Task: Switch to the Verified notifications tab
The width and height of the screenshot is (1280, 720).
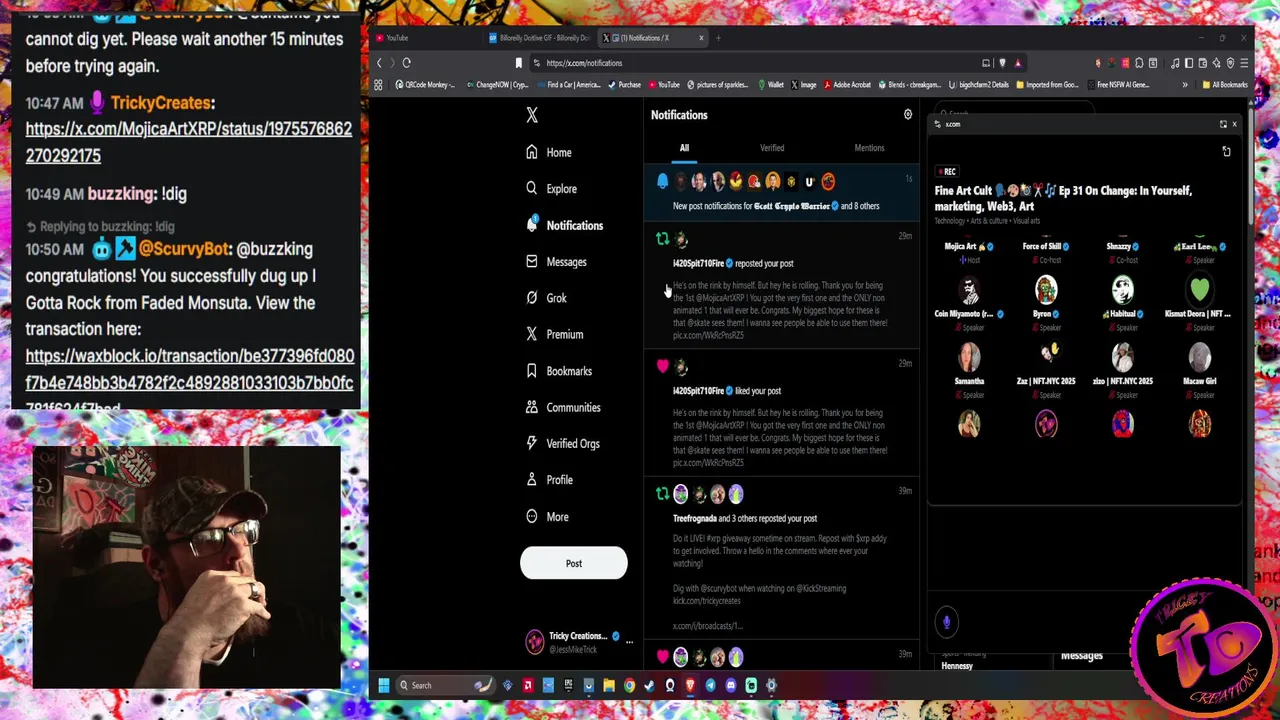Action: [772, 148]
